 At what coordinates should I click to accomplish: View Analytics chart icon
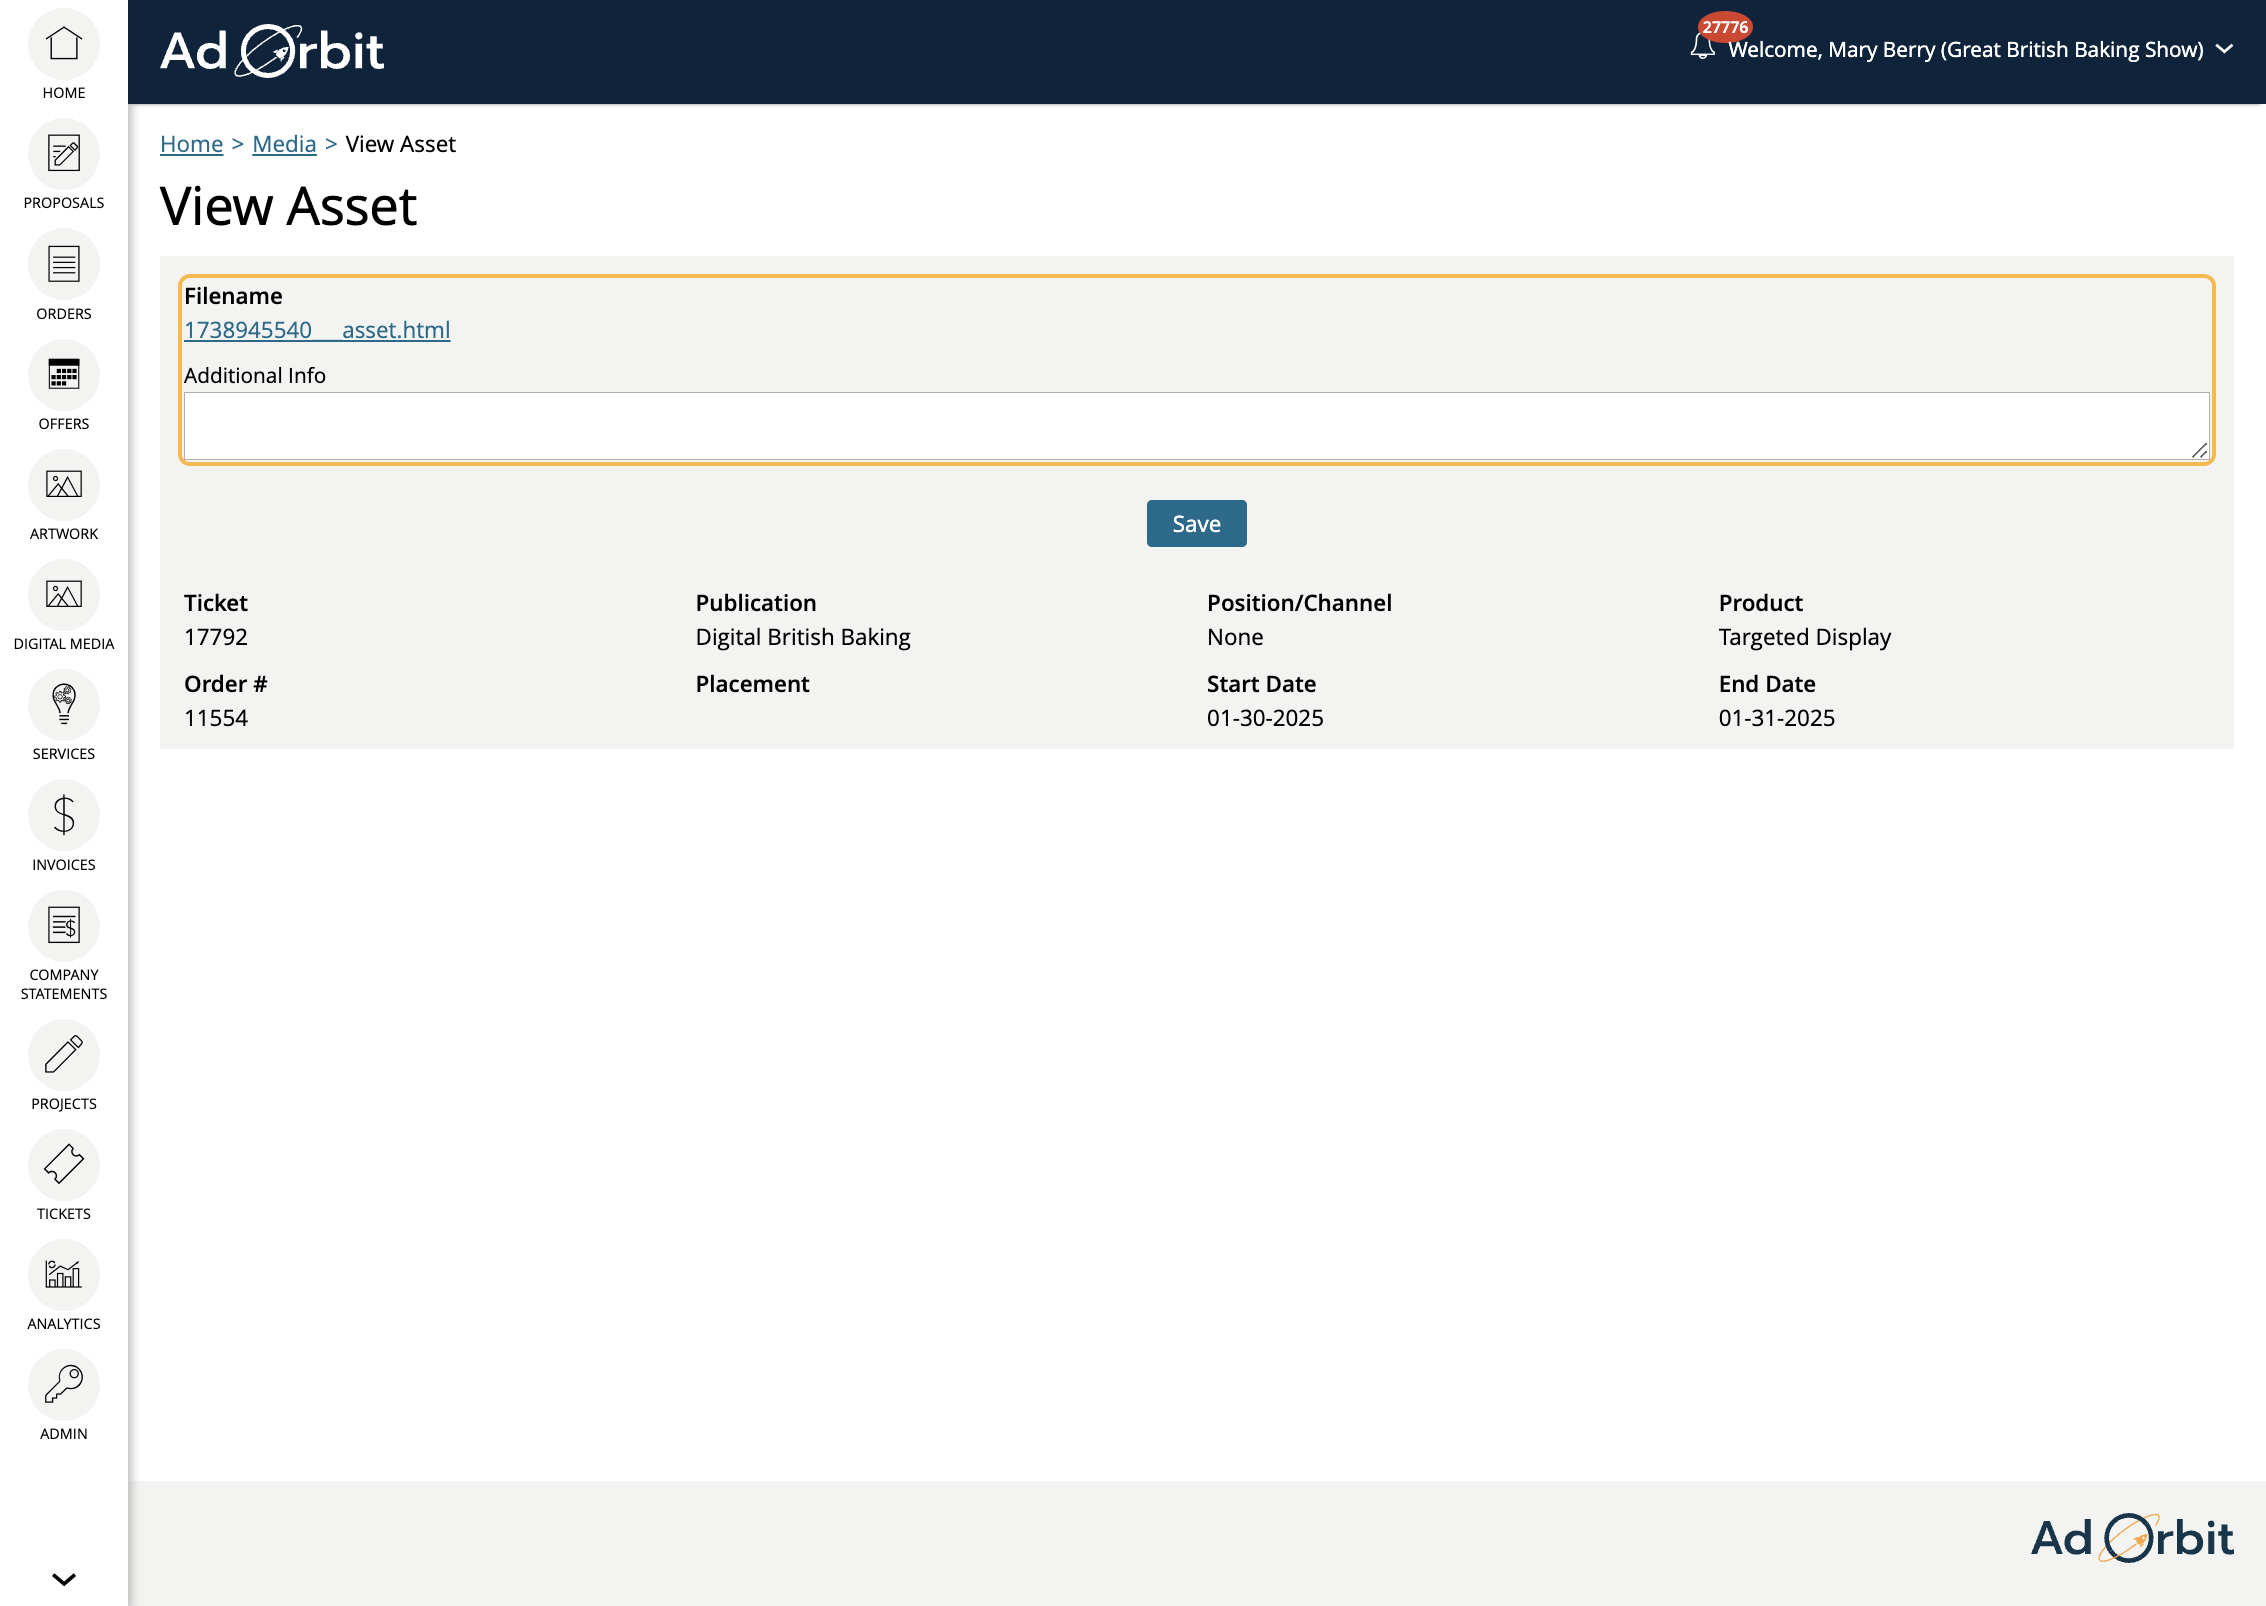coord(64,1275)
